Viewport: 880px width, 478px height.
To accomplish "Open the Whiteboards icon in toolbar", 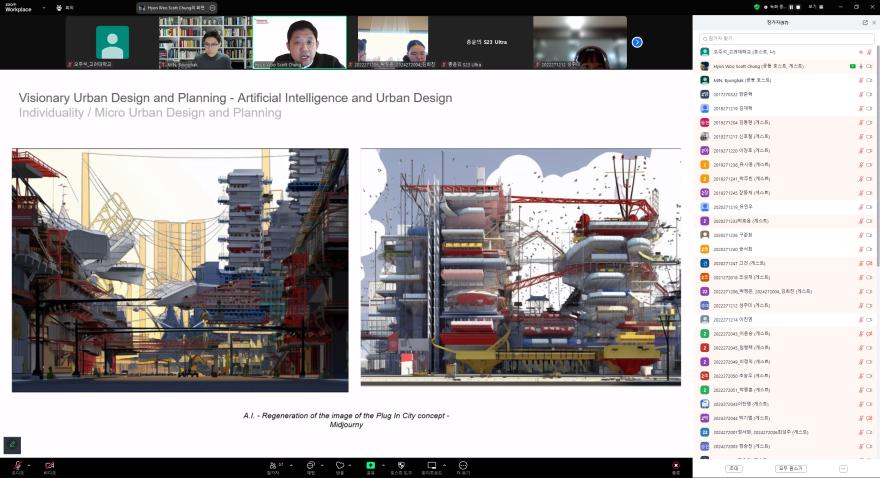I will (432, 465).
